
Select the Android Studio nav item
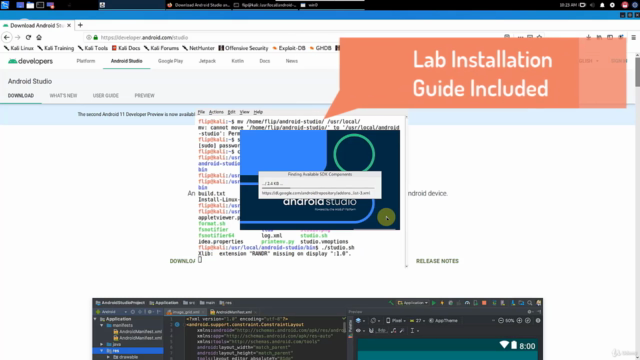click(x=127, y=61)
